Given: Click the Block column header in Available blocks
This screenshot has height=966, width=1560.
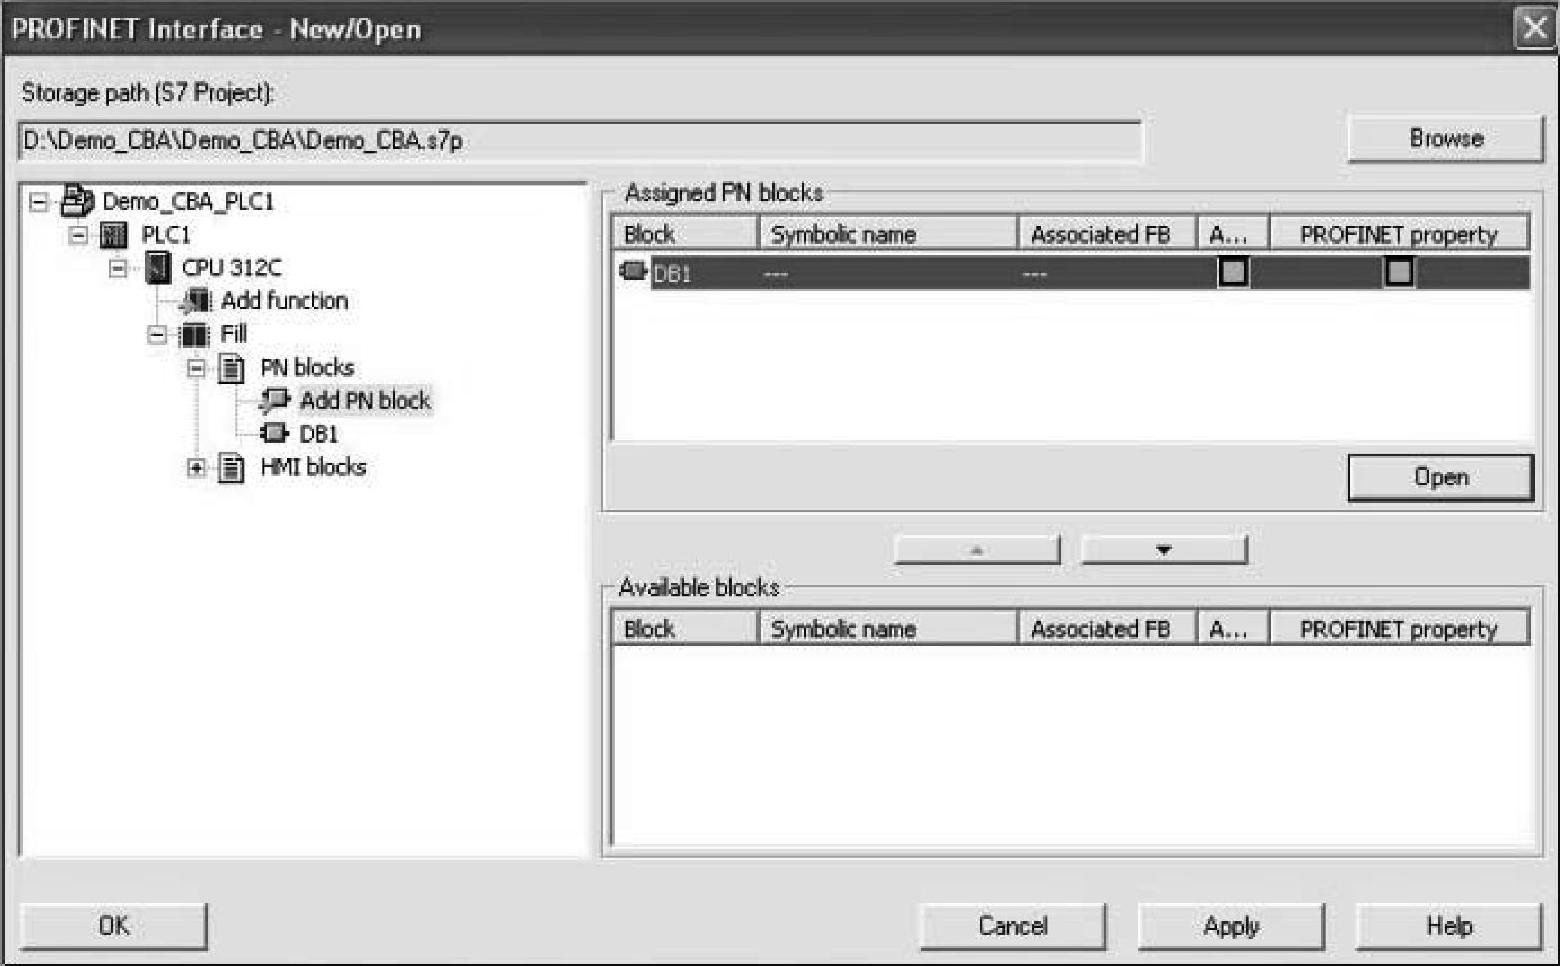Looking at the screenshot, I should point(686,628).
